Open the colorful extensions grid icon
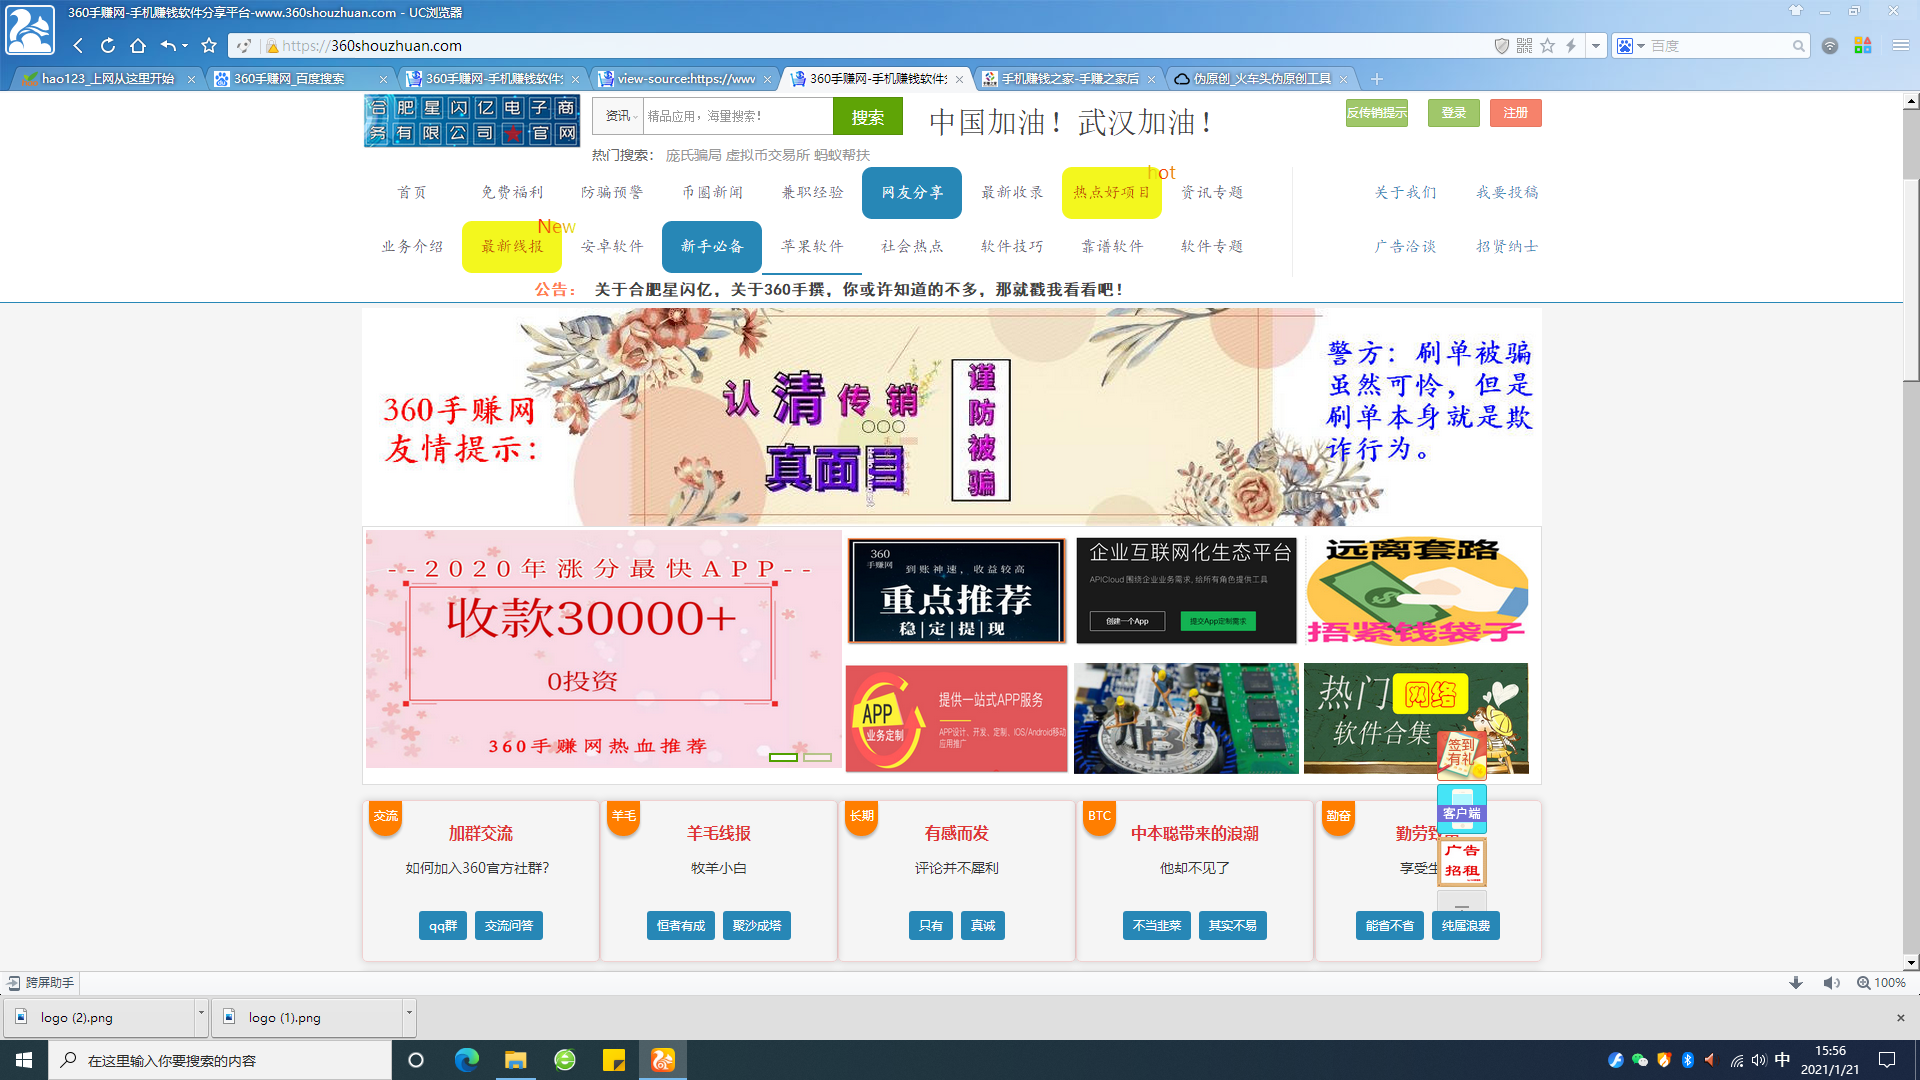 point(1863,46)
